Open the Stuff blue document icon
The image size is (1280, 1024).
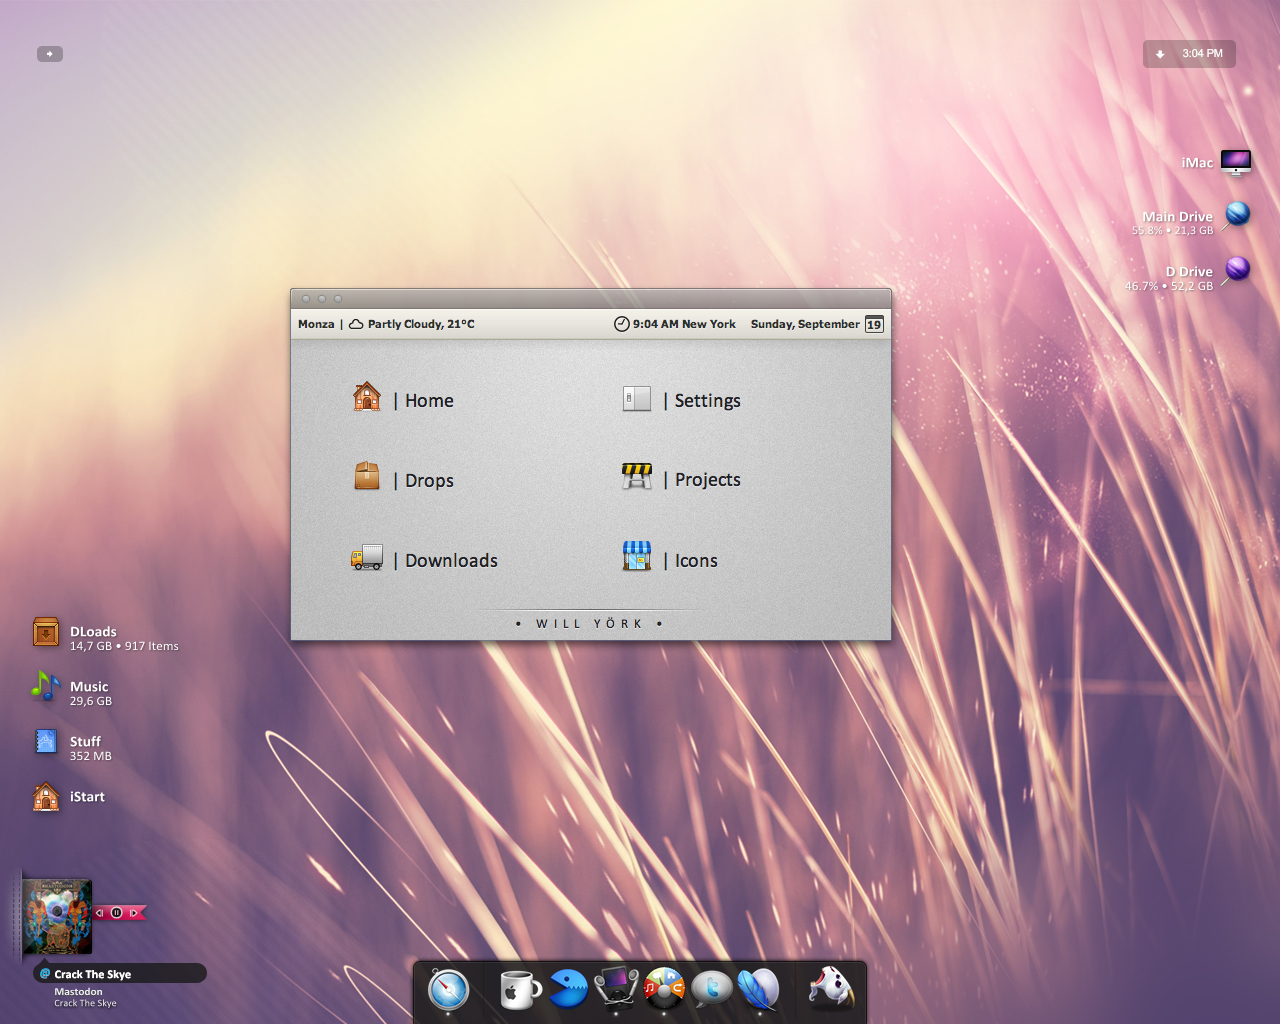coord(45,741)
